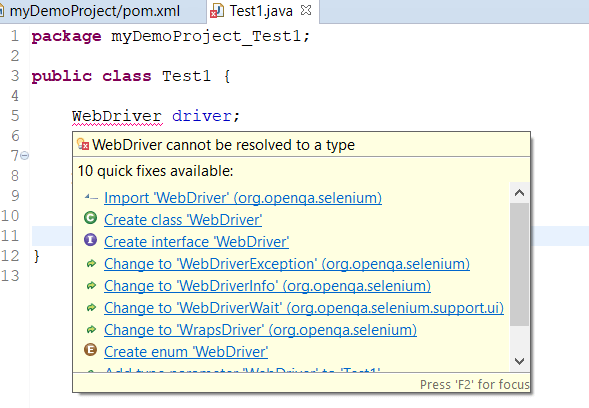Click the quick fix list scroll down arrow
This screenshot has width=589, height=408.
coord(520,361)
